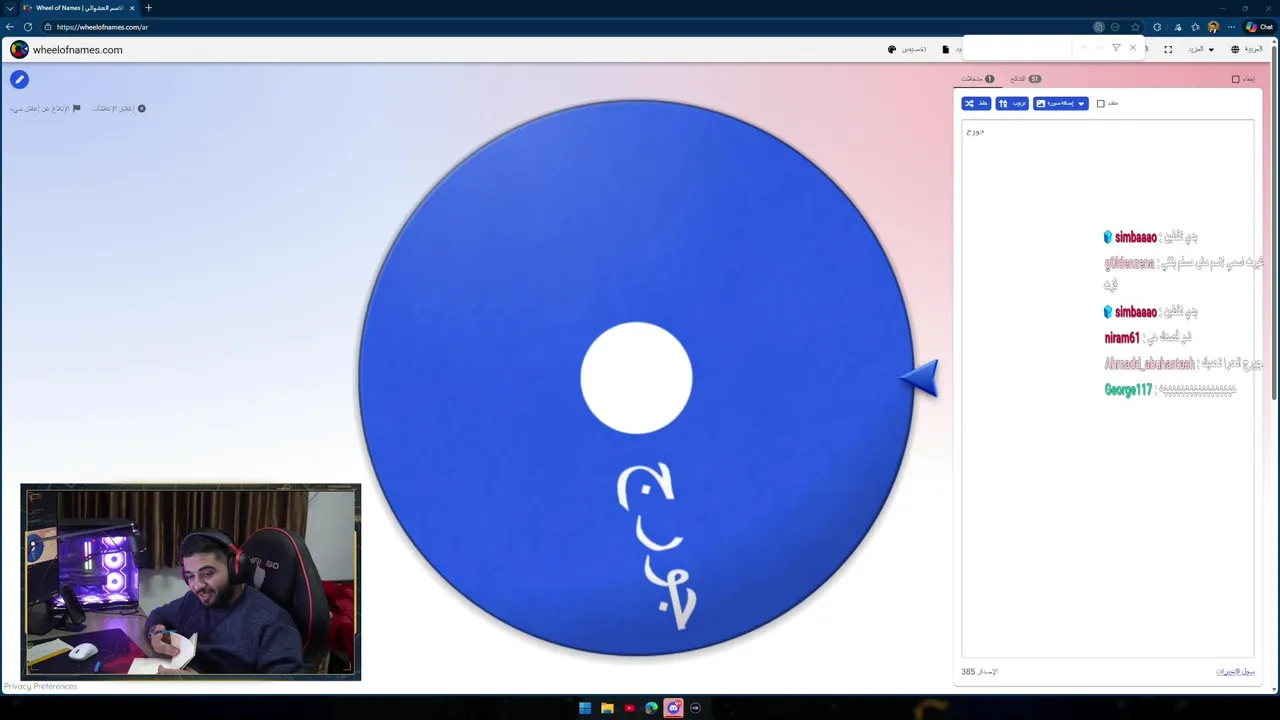
Task: Open the palette customize icon
Action: (892, 49)
